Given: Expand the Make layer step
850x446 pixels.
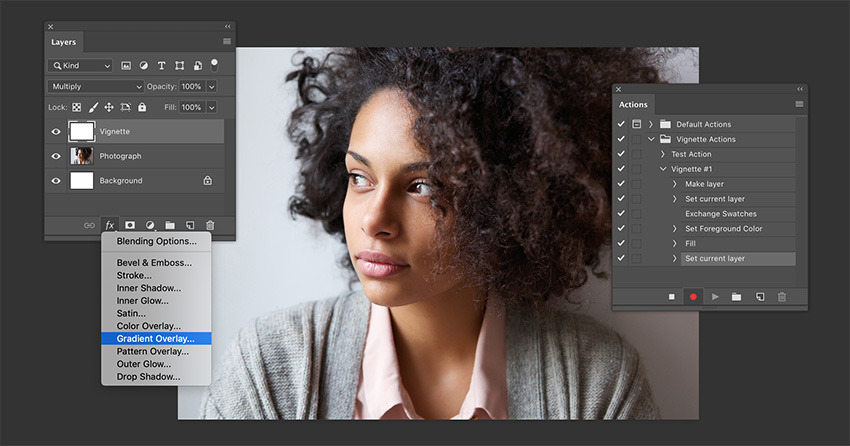Looking at the screenshot, I should pyautogui.click(x=674, y=184).
